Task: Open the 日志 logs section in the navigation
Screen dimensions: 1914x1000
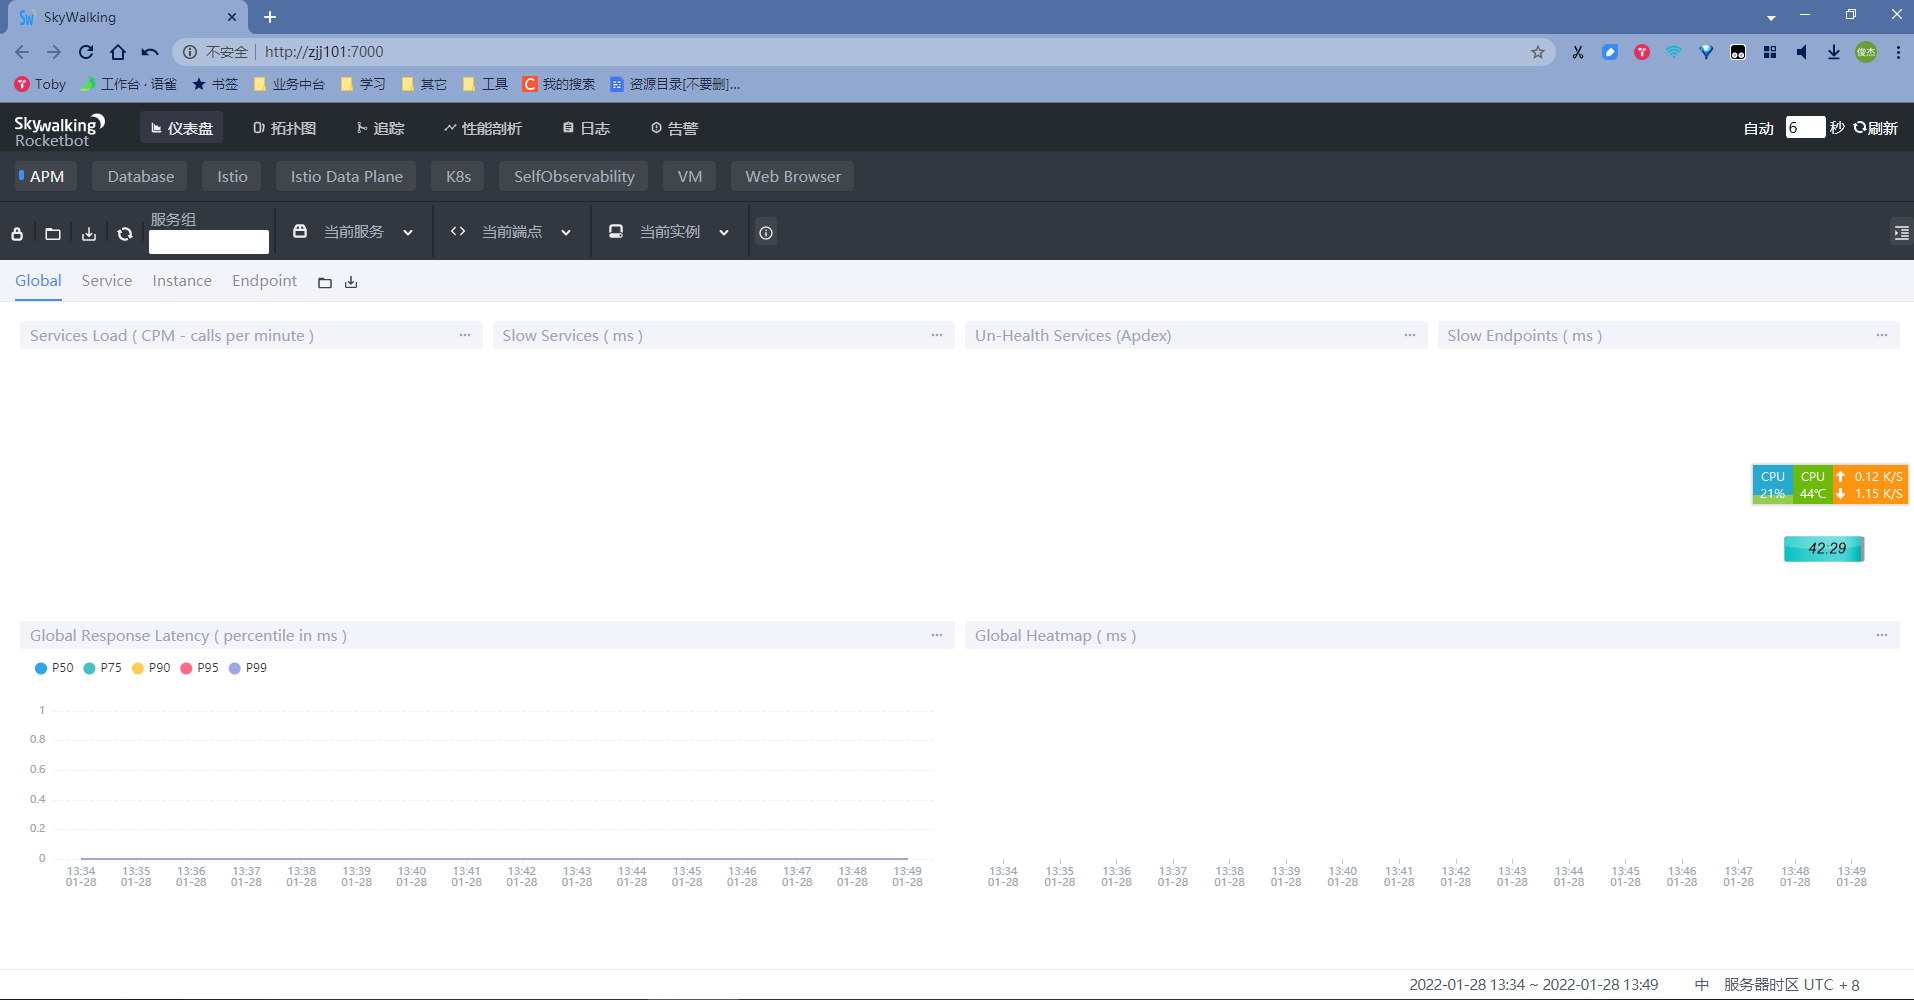Action: [585, 128]
